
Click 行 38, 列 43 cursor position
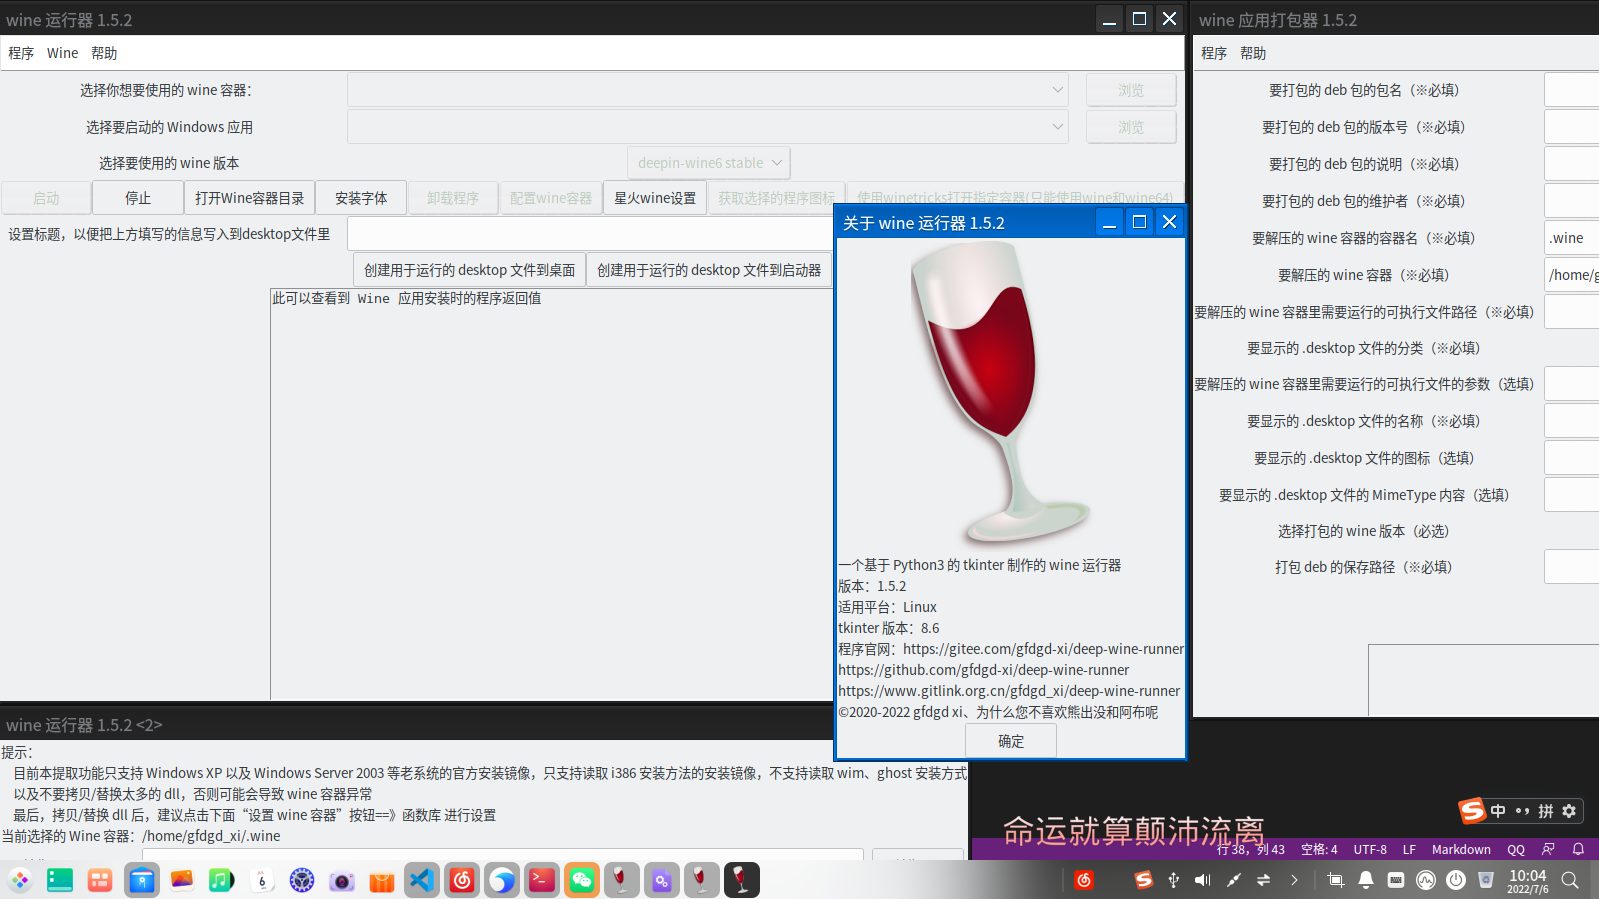pos(1251,849)
